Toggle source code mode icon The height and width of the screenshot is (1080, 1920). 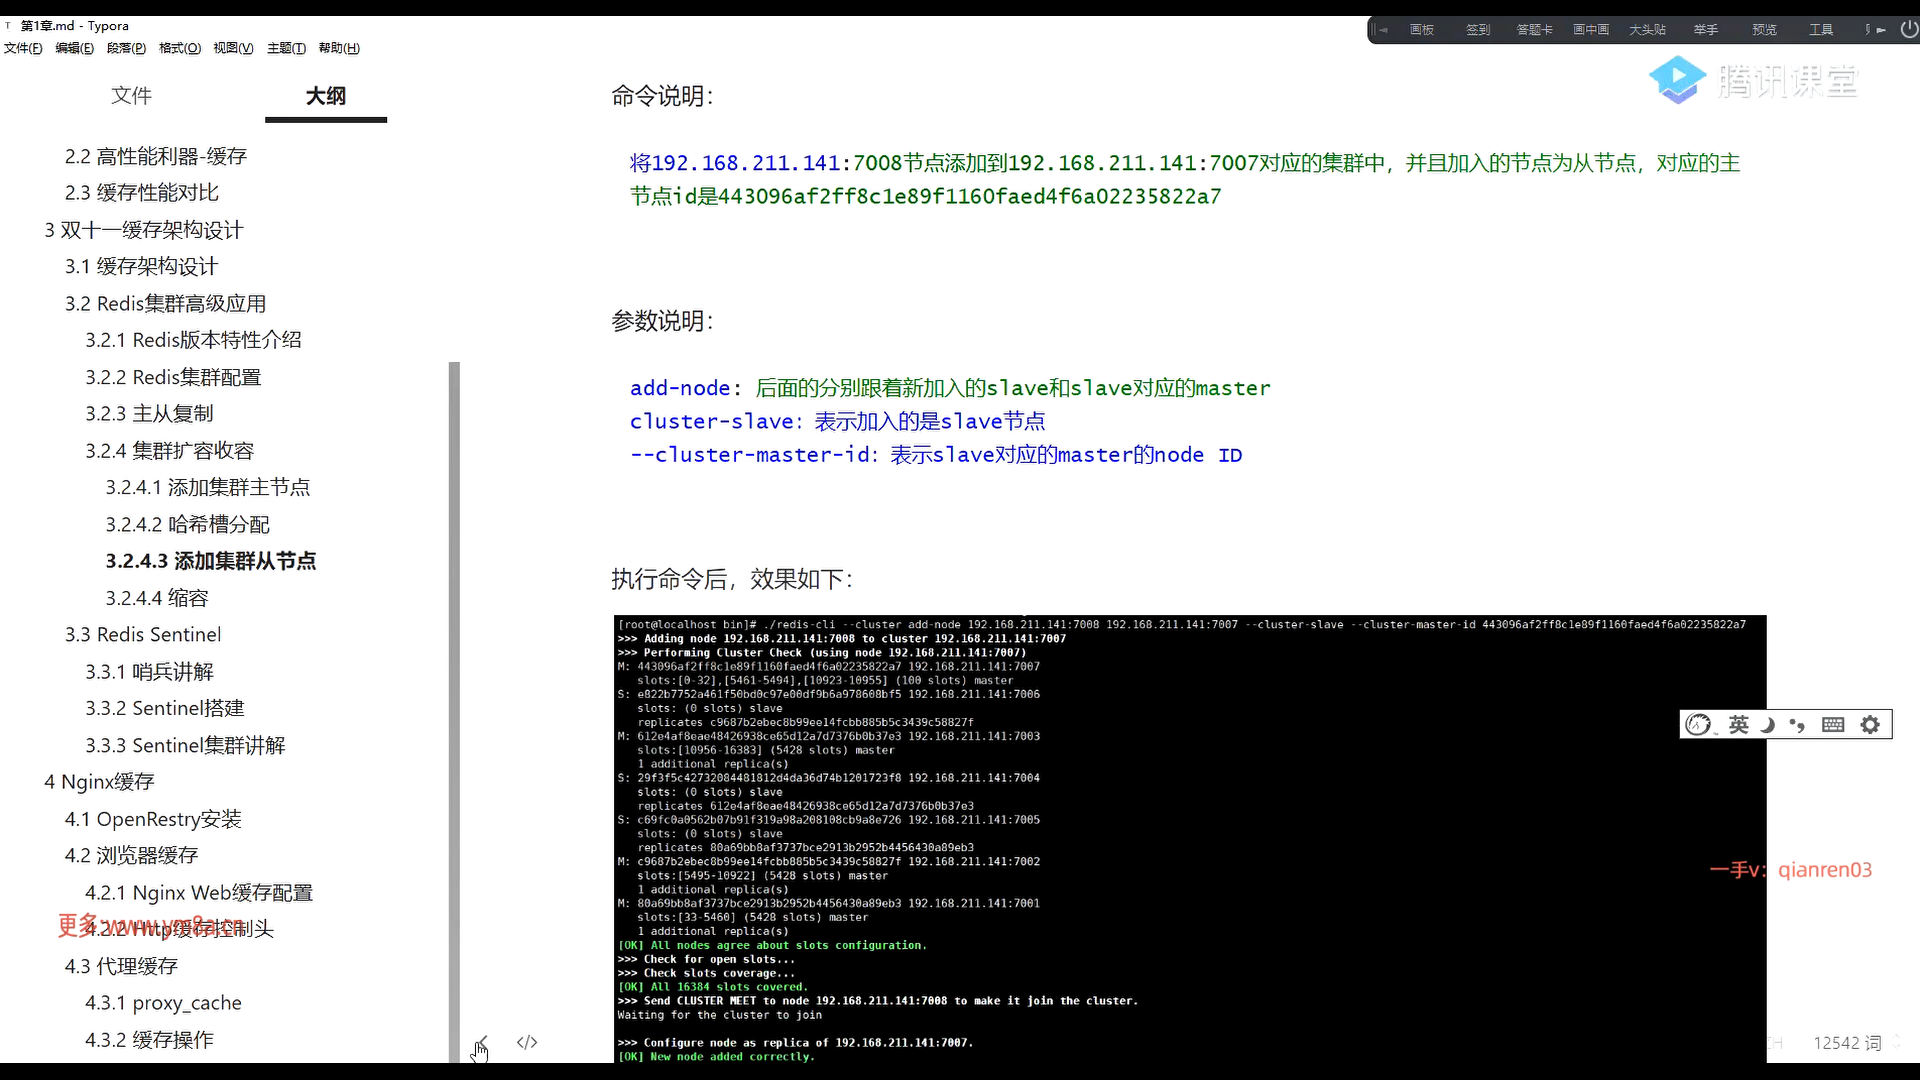pyautogui.click(x=527, y=1042)
